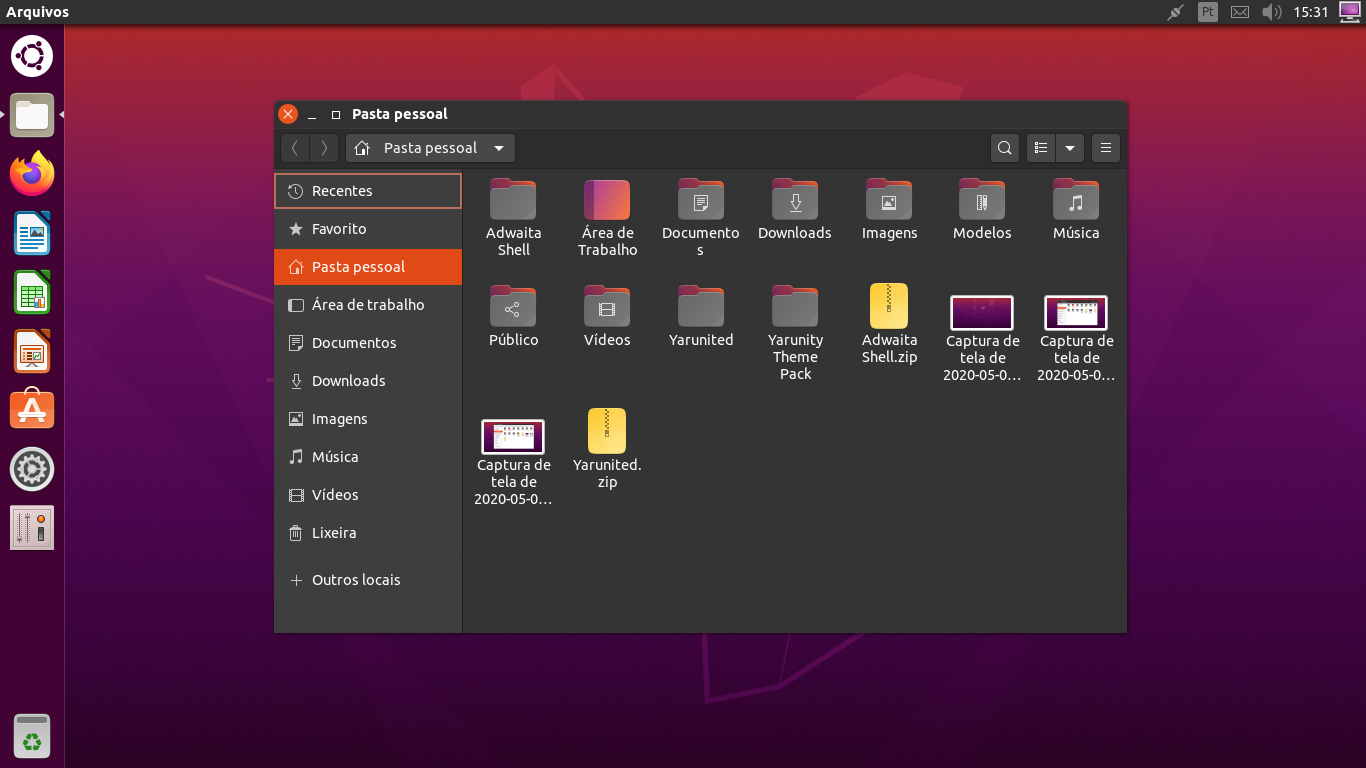Select the Downloads sidebar entry

coord(348,381)
